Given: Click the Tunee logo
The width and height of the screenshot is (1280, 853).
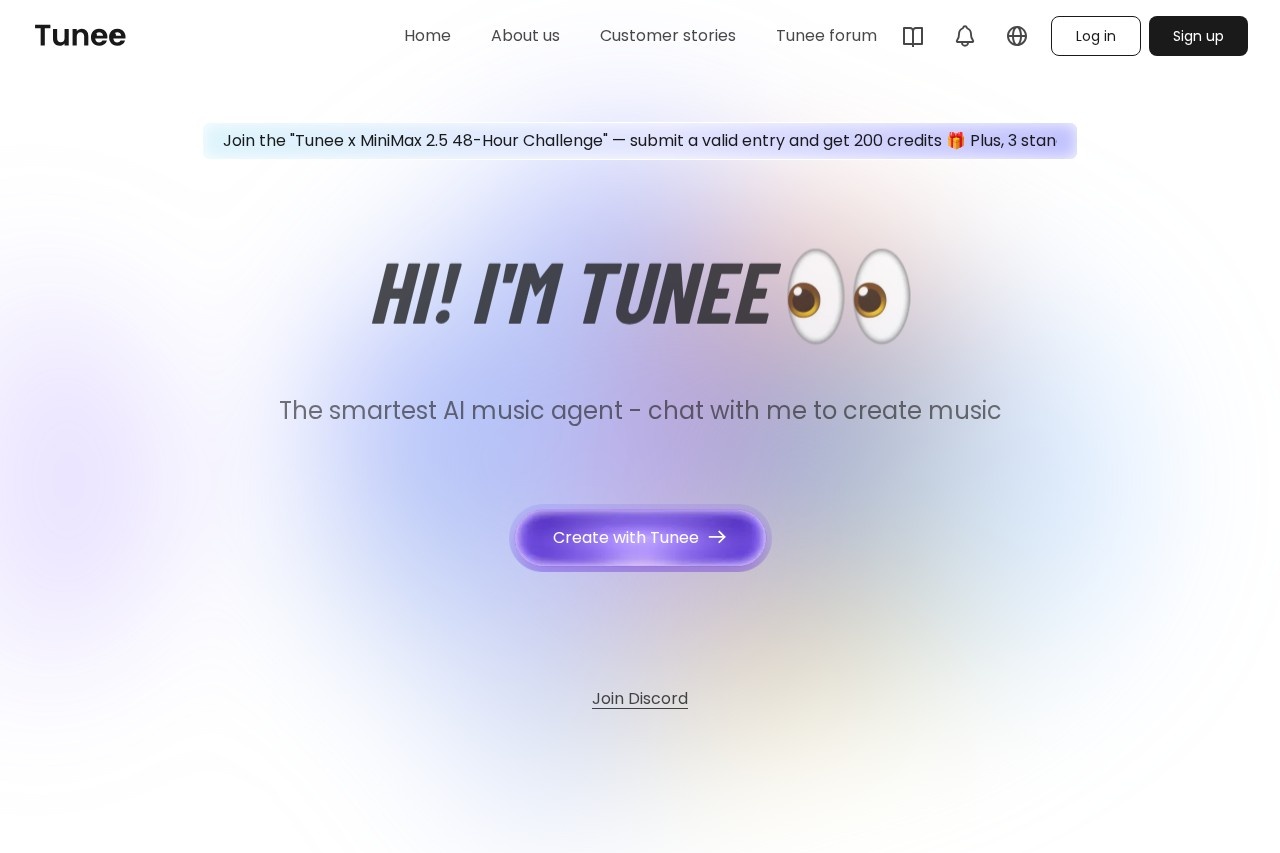Looking at the screenshot, I should tap(80, 36).
